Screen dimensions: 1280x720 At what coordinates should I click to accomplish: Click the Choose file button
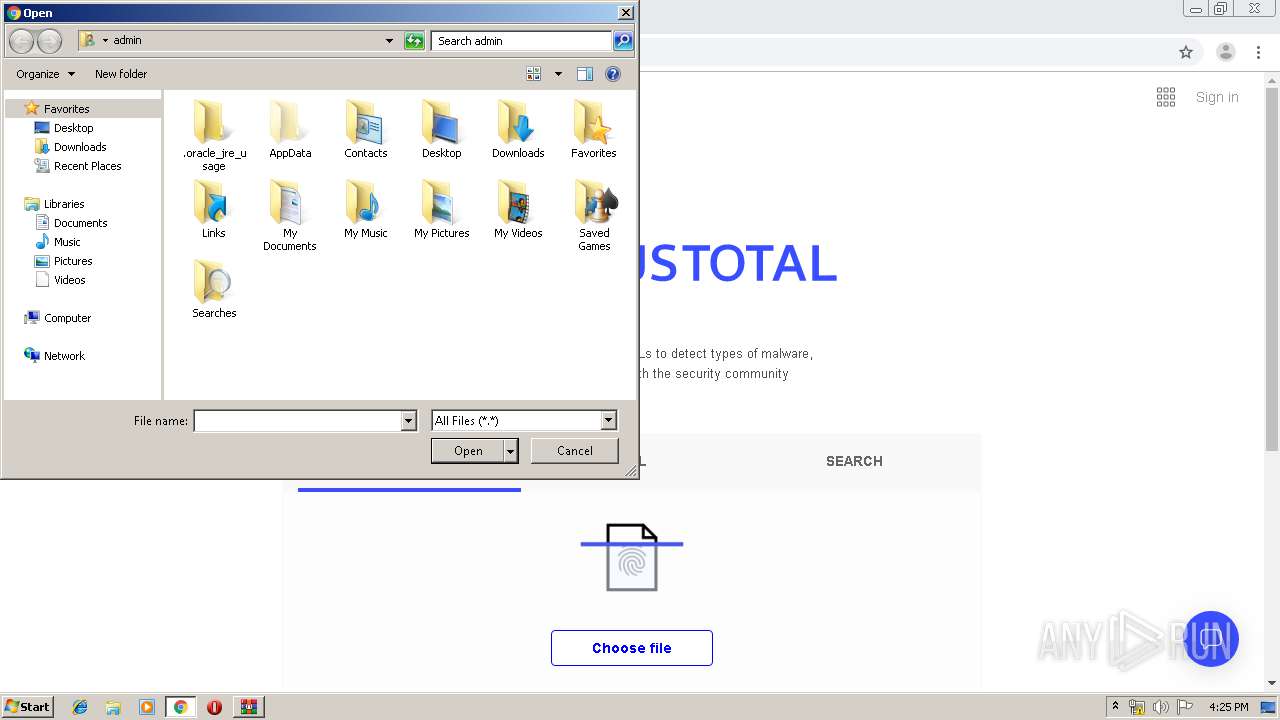pos(632,648)
